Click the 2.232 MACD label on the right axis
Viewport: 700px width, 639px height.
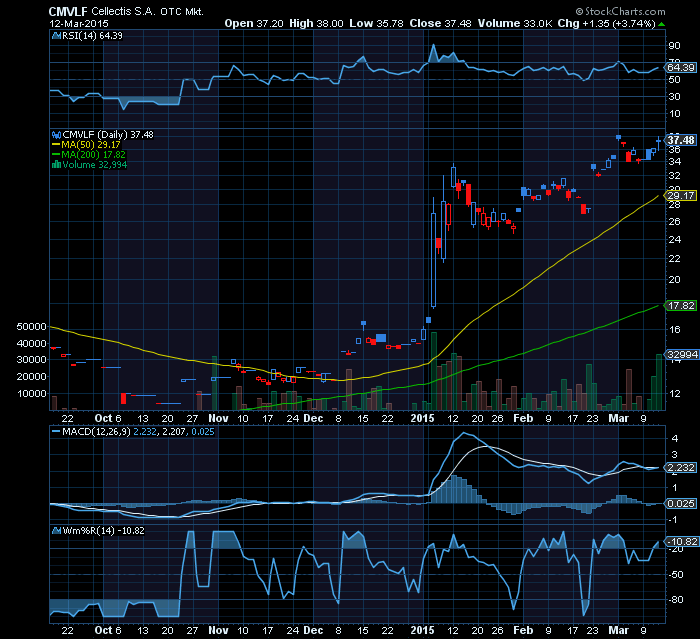coord(681,468)
